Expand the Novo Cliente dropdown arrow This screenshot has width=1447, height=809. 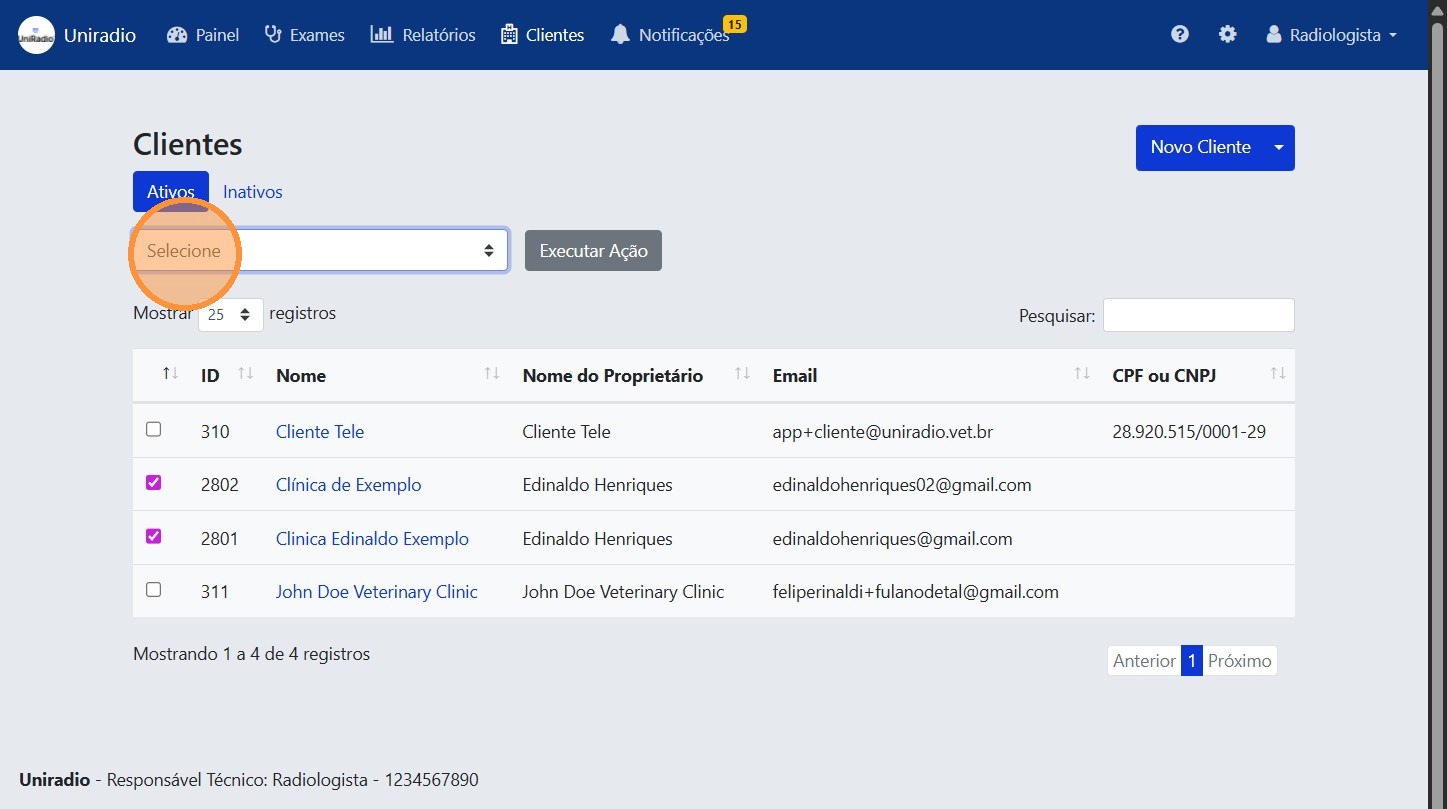(1278, 147)
